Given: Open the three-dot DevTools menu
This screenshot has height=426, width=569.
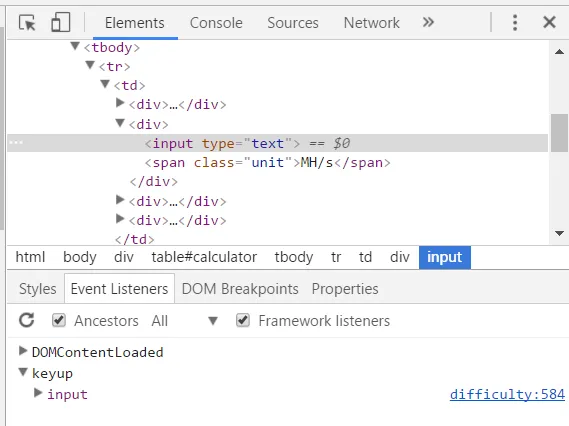Looking at the screenshot, I should [x=515, y=22].
